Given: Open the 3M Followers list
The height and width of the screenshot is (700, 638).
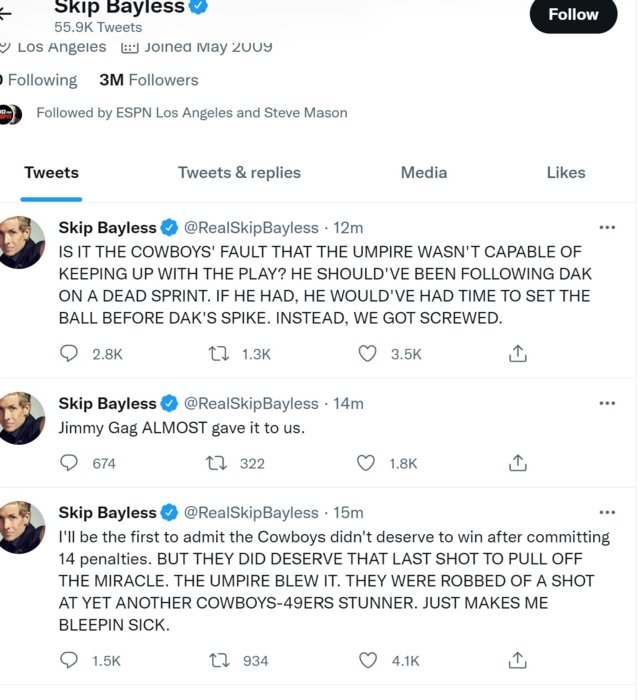Looking at the screenshot, I should coord(148,80).
